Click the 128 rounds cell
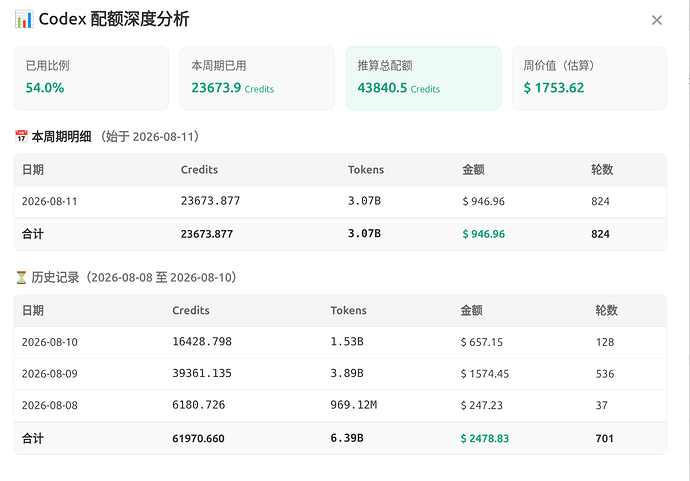690x481 pixels. tap(605, 342)
